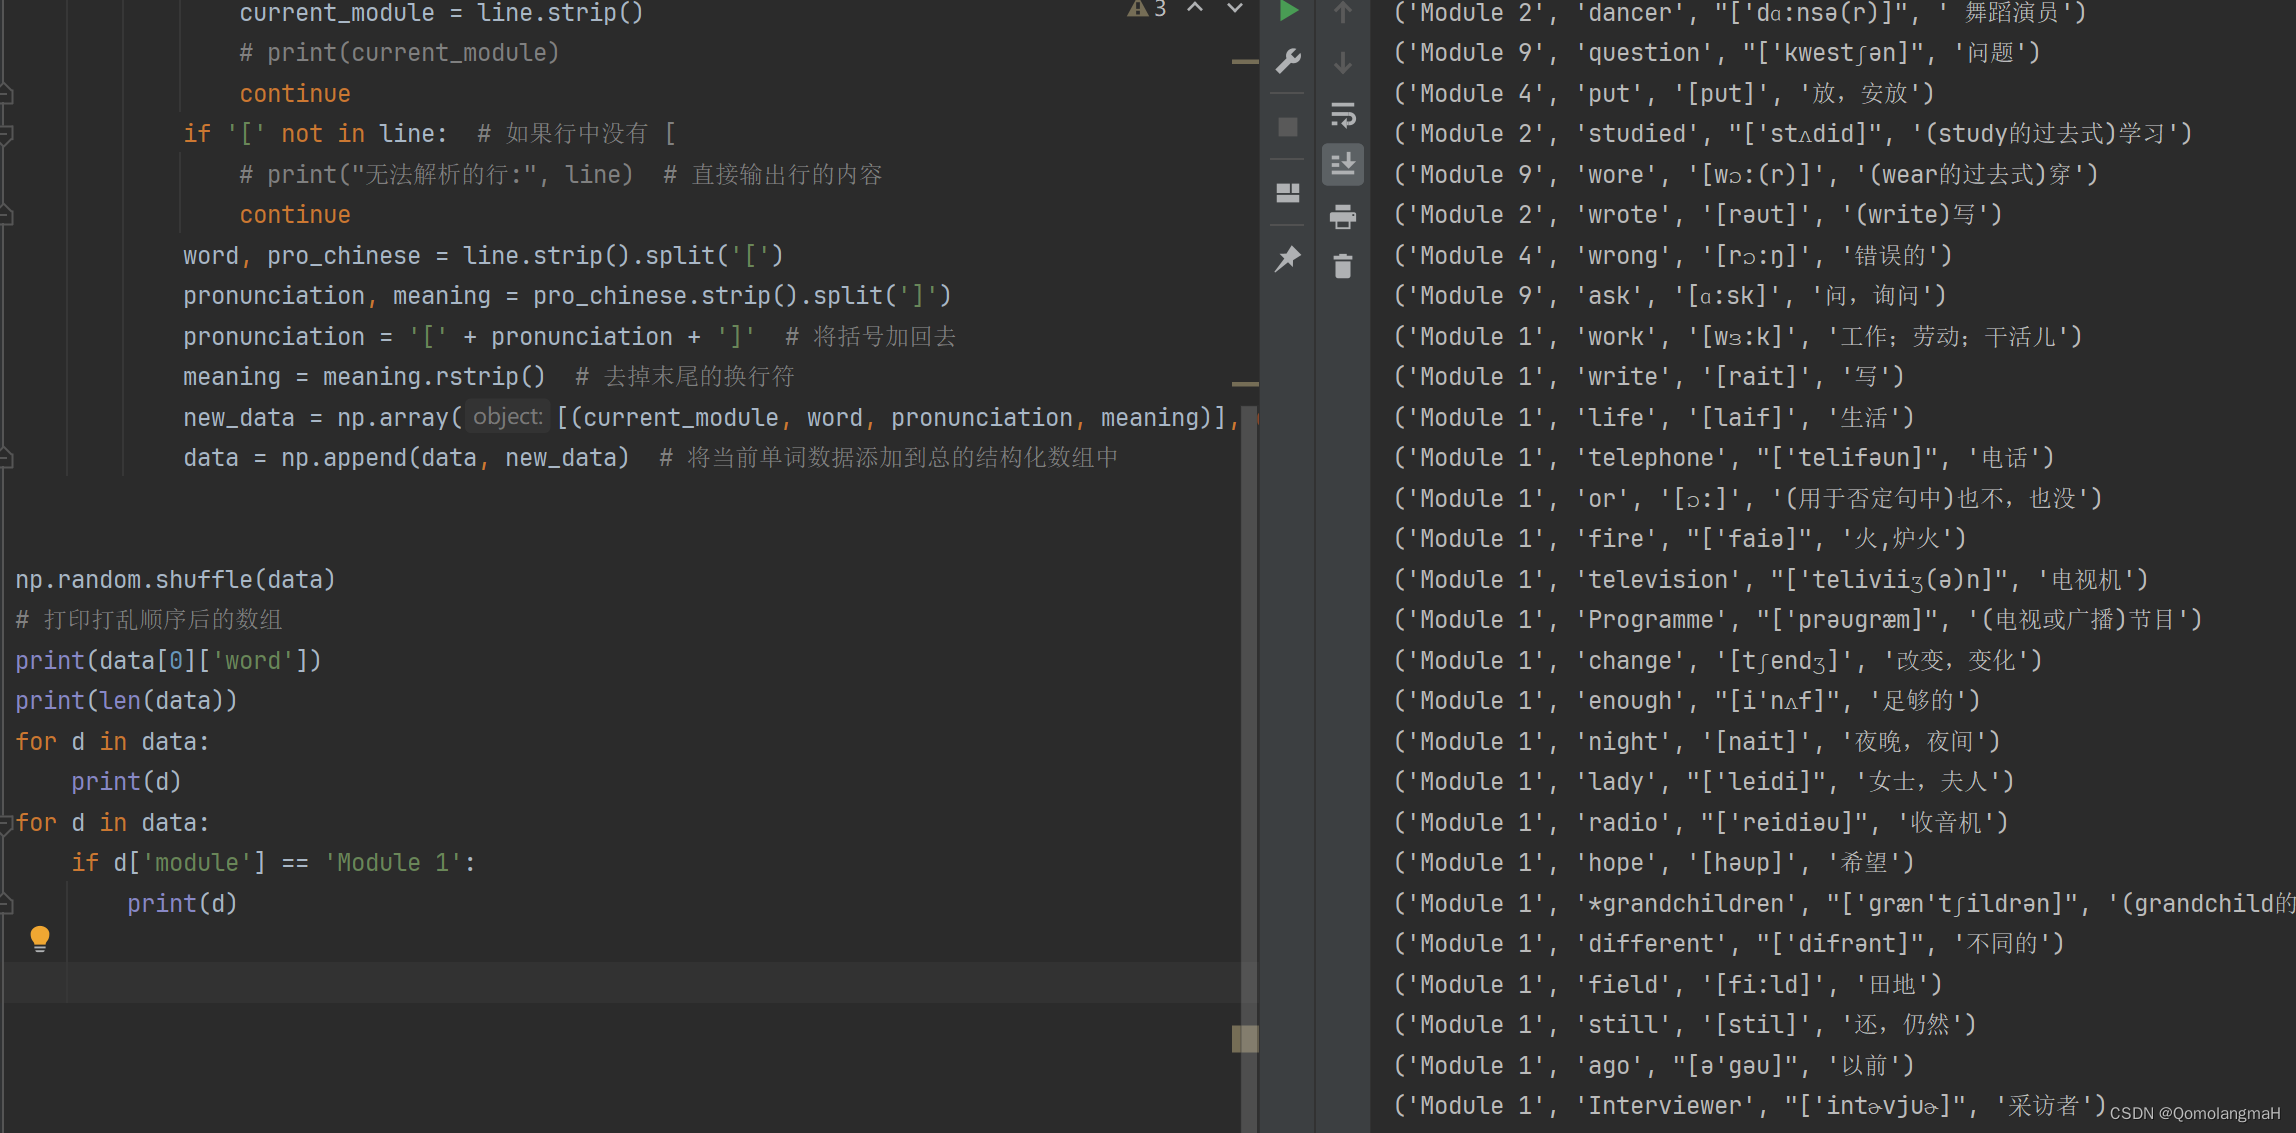Pin the run tab with pin icon
The height and width of the screenshot is (1133, 2296).
click(x=1288, y=258)
